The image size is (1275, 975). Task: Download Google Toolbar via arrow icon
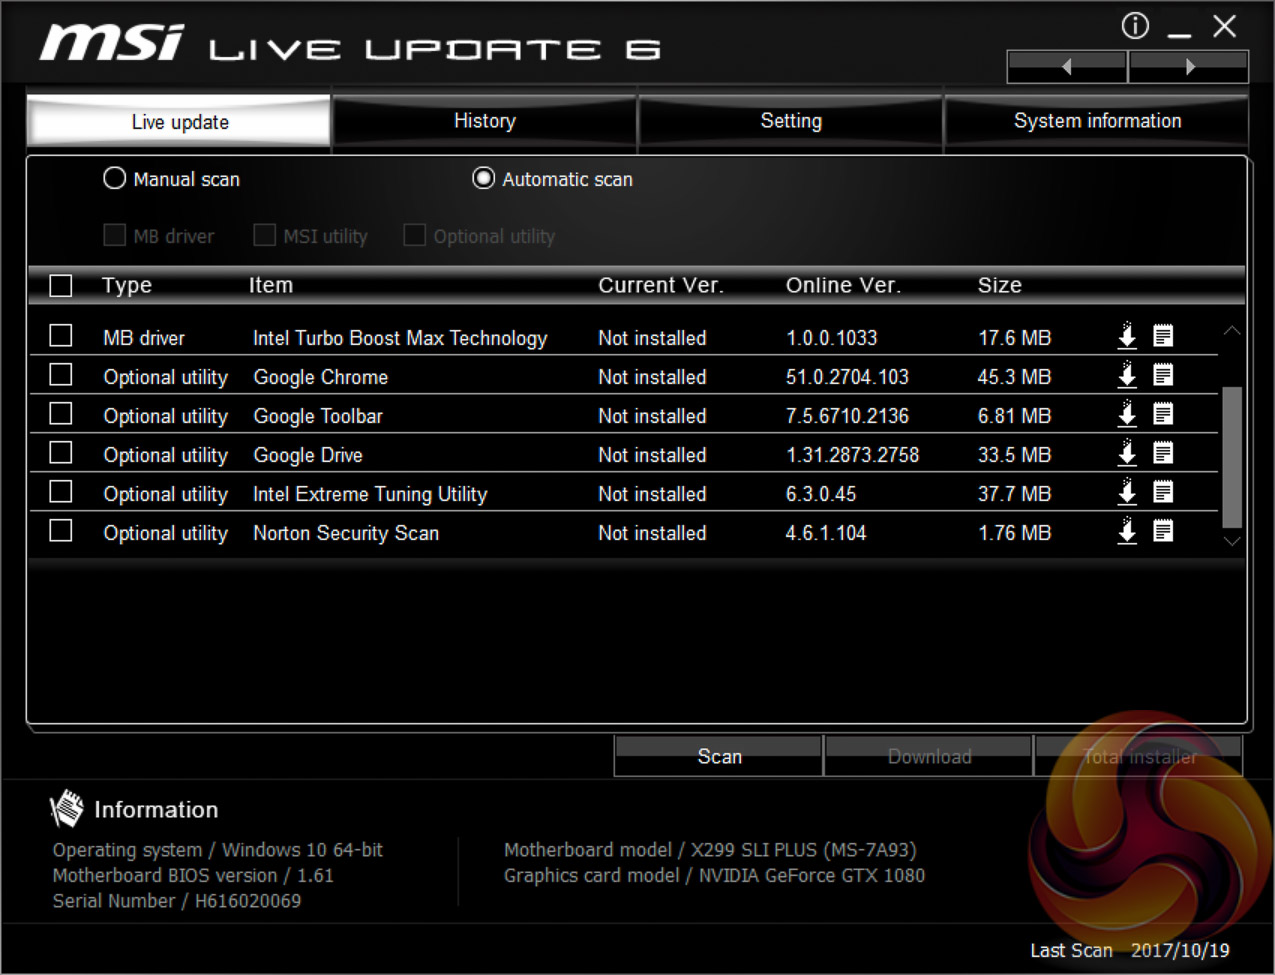[x=1127, y=414]
